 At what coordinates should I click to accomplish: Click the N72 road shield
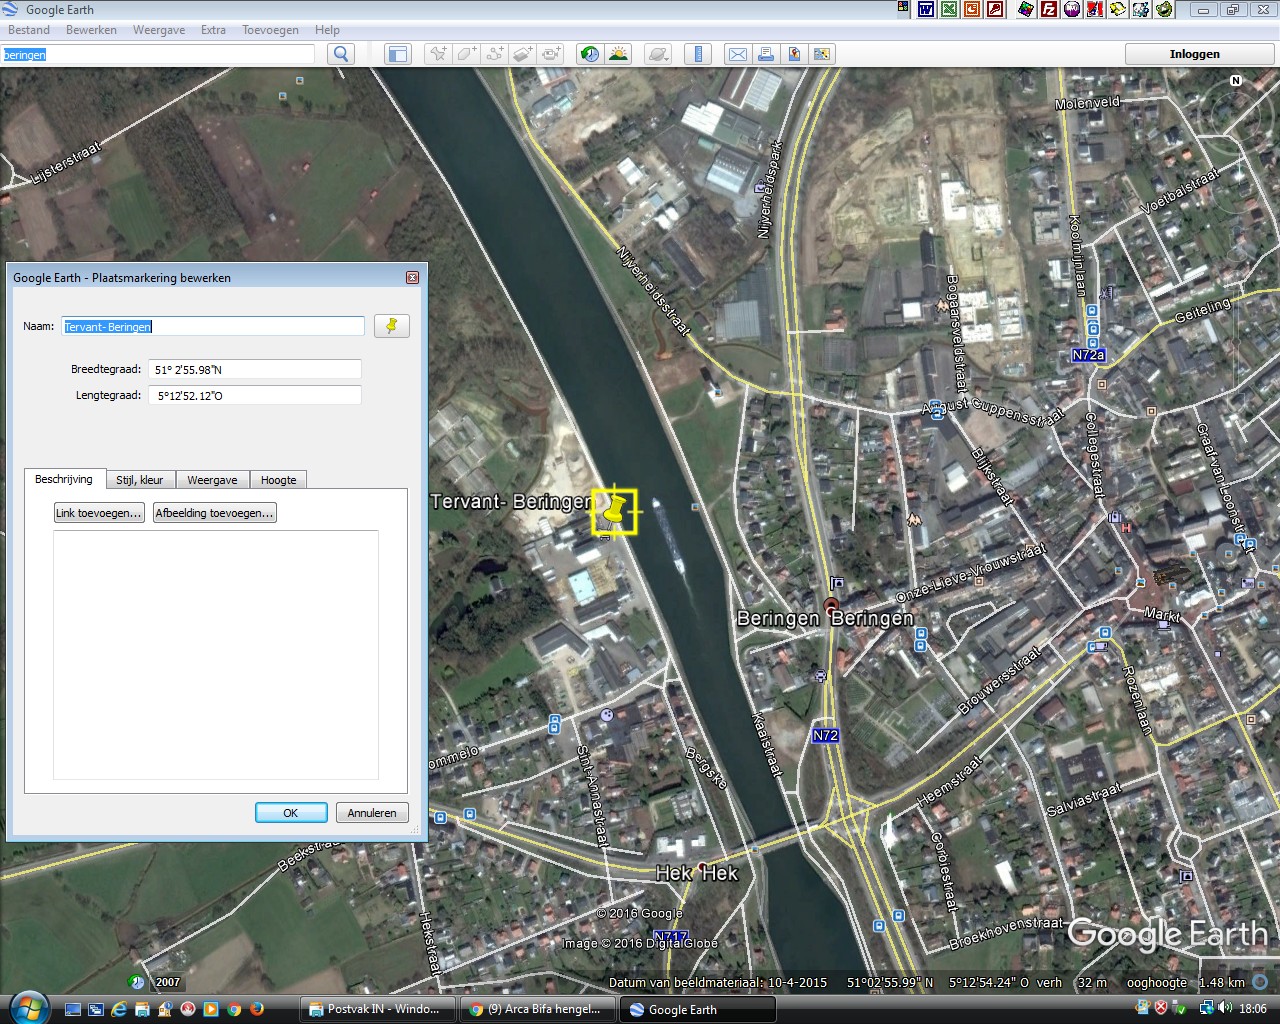[x=825, y=735]
